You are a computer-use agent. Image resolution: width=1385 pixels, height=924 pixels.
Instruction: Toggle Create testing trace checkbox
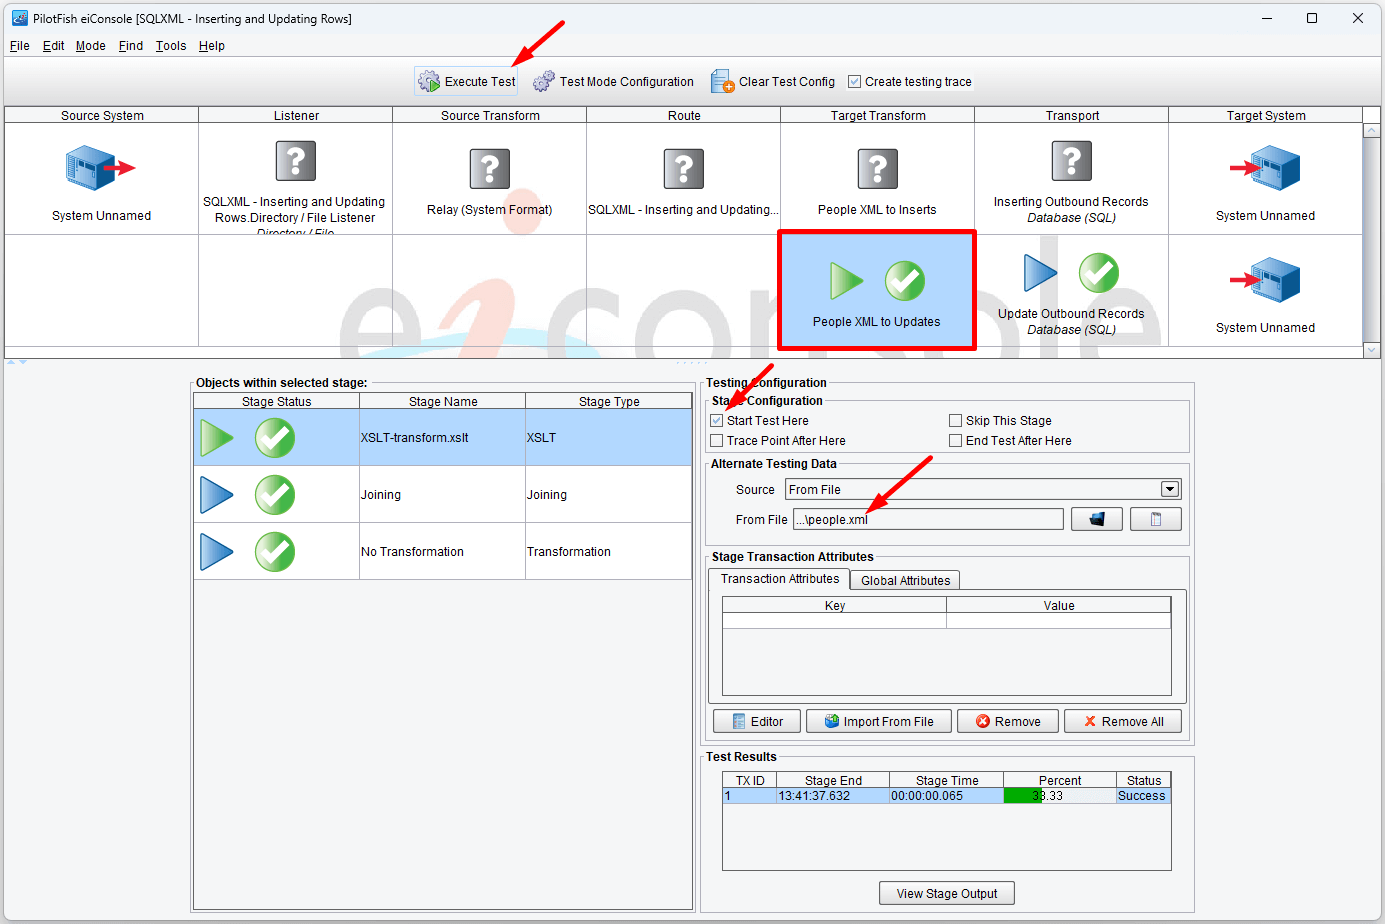tap(854, 82)
